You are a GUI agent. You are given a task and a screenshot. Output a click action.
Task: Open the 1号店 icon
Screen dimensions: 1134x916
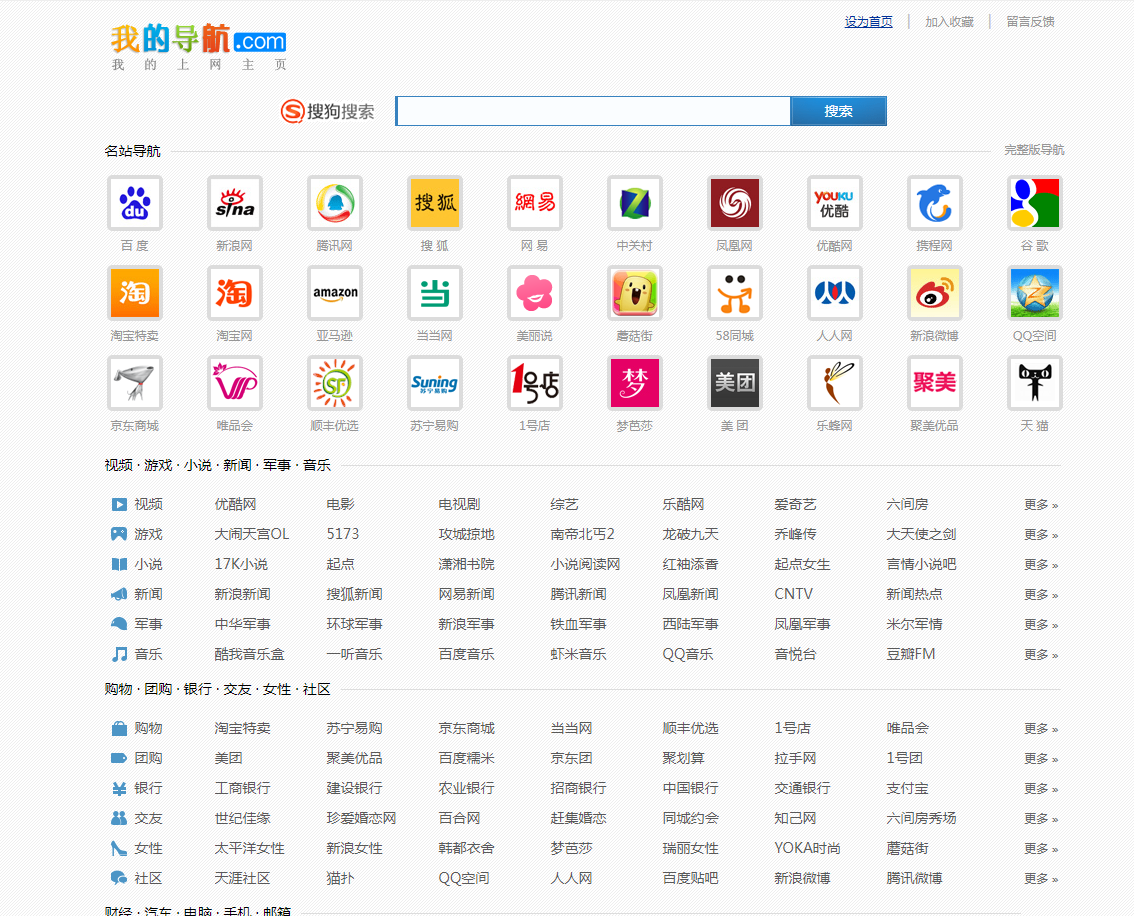(x=534, y=383)
